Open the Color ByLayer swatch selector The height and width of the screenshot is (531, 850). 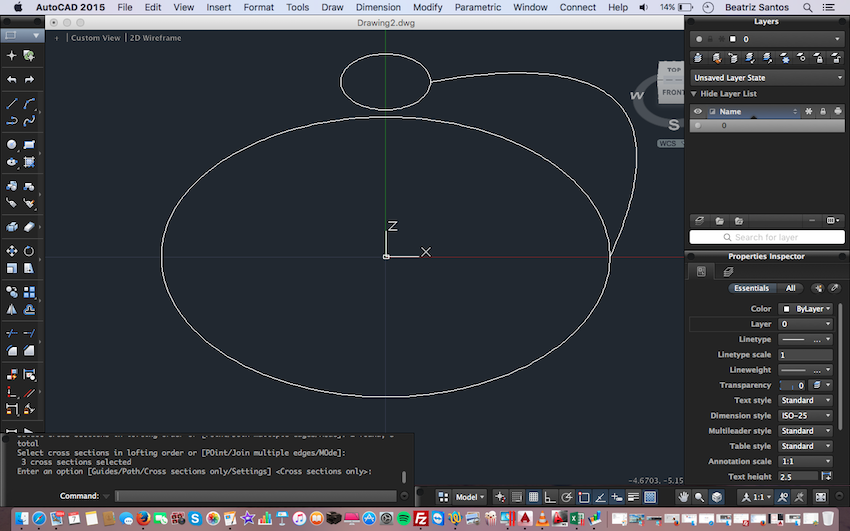click(x=806, y=309)
